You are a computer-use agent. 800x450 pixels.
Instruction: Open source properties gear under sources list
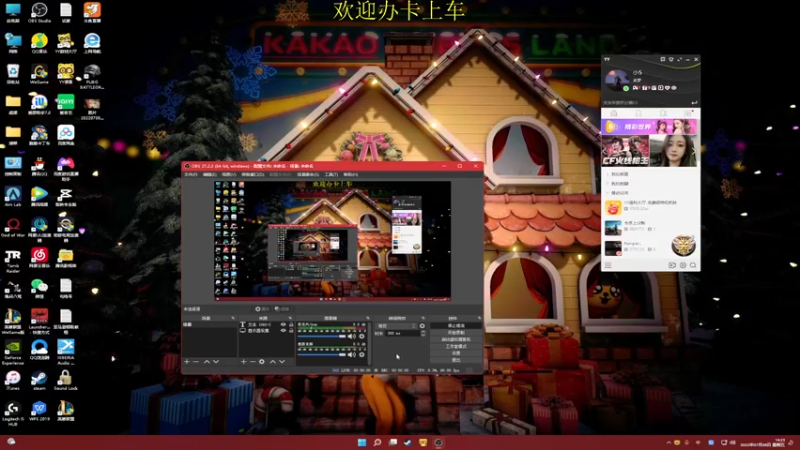click(x=262, y=362)
